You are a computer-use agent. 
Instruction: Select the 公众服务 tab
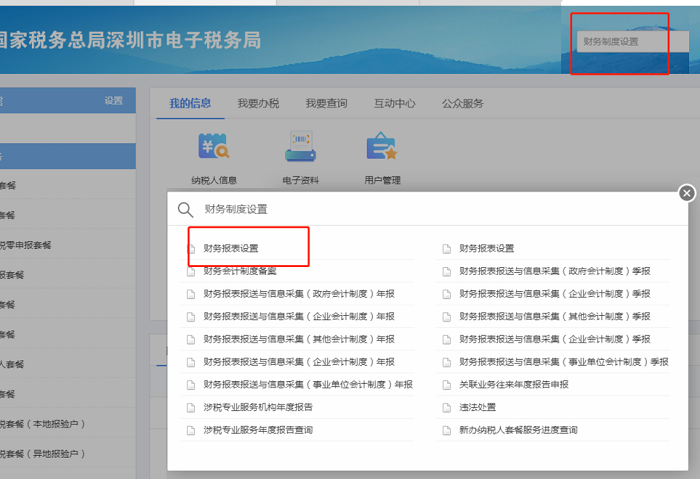coord(462,103)
